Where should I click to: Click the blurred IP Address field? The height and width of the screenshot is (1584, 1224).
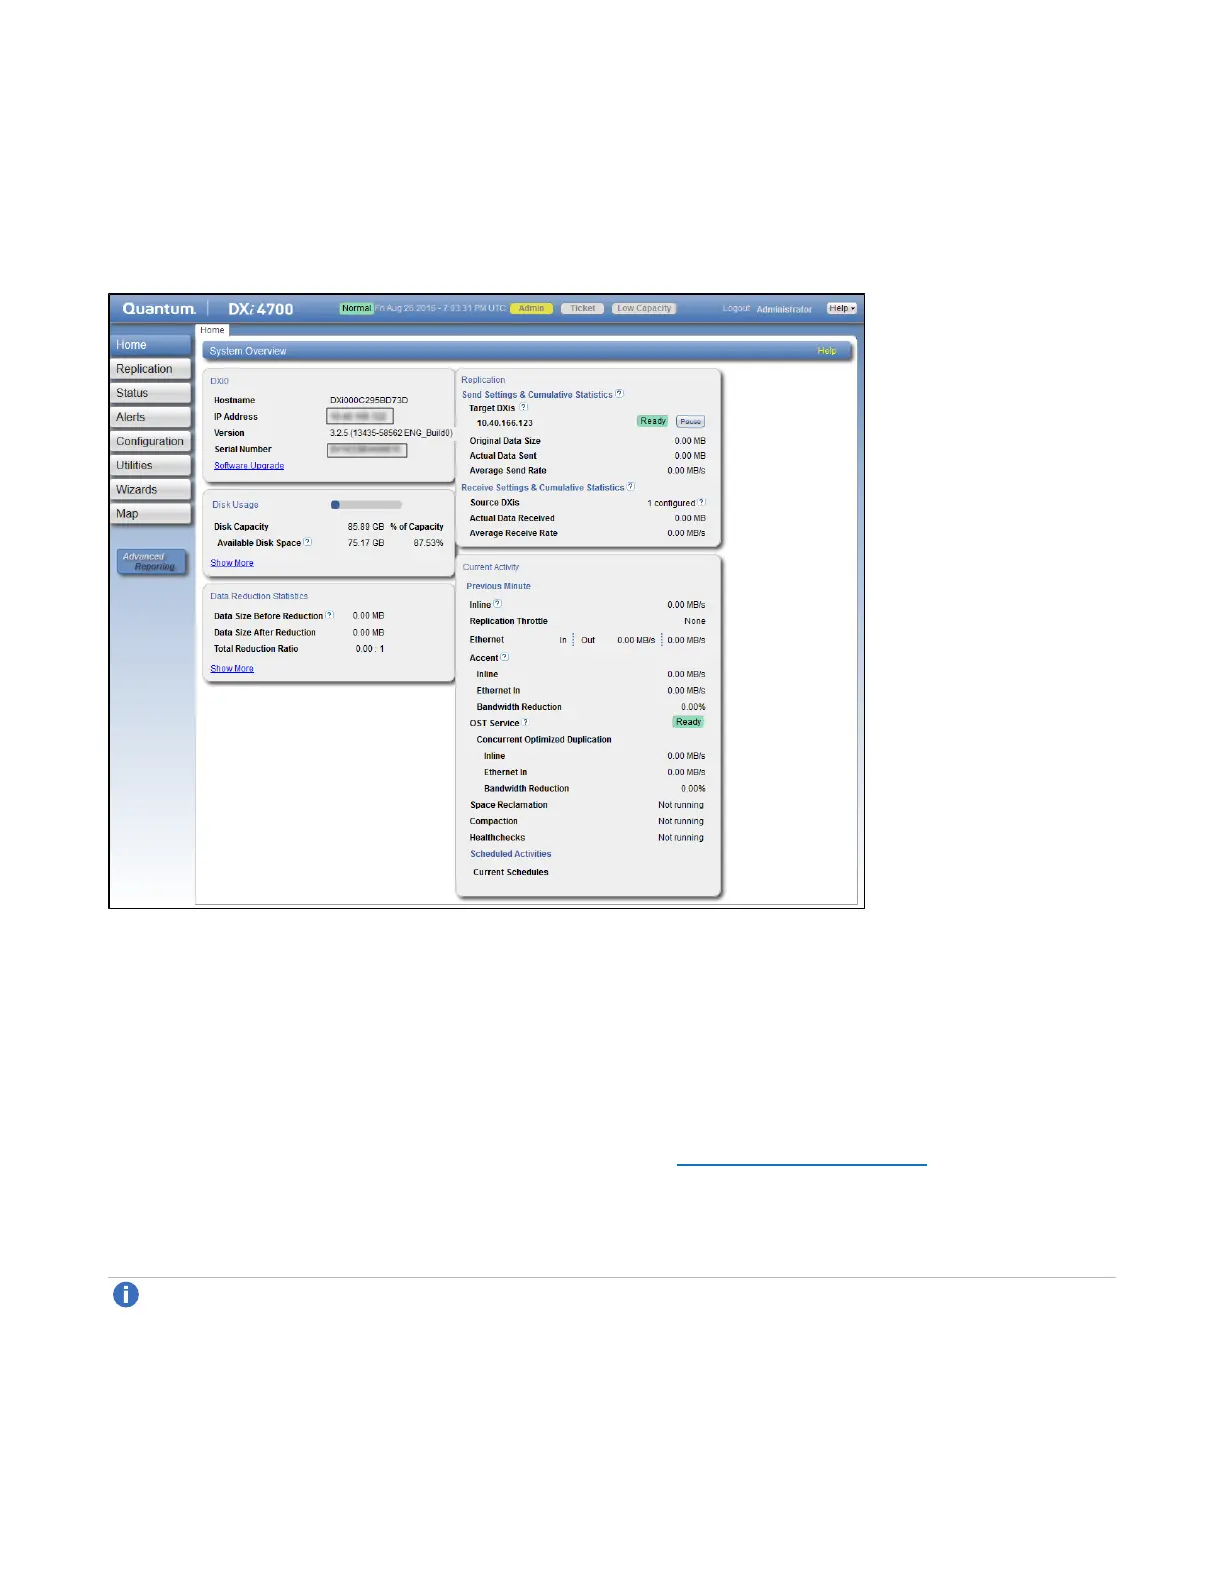[360, 416]
